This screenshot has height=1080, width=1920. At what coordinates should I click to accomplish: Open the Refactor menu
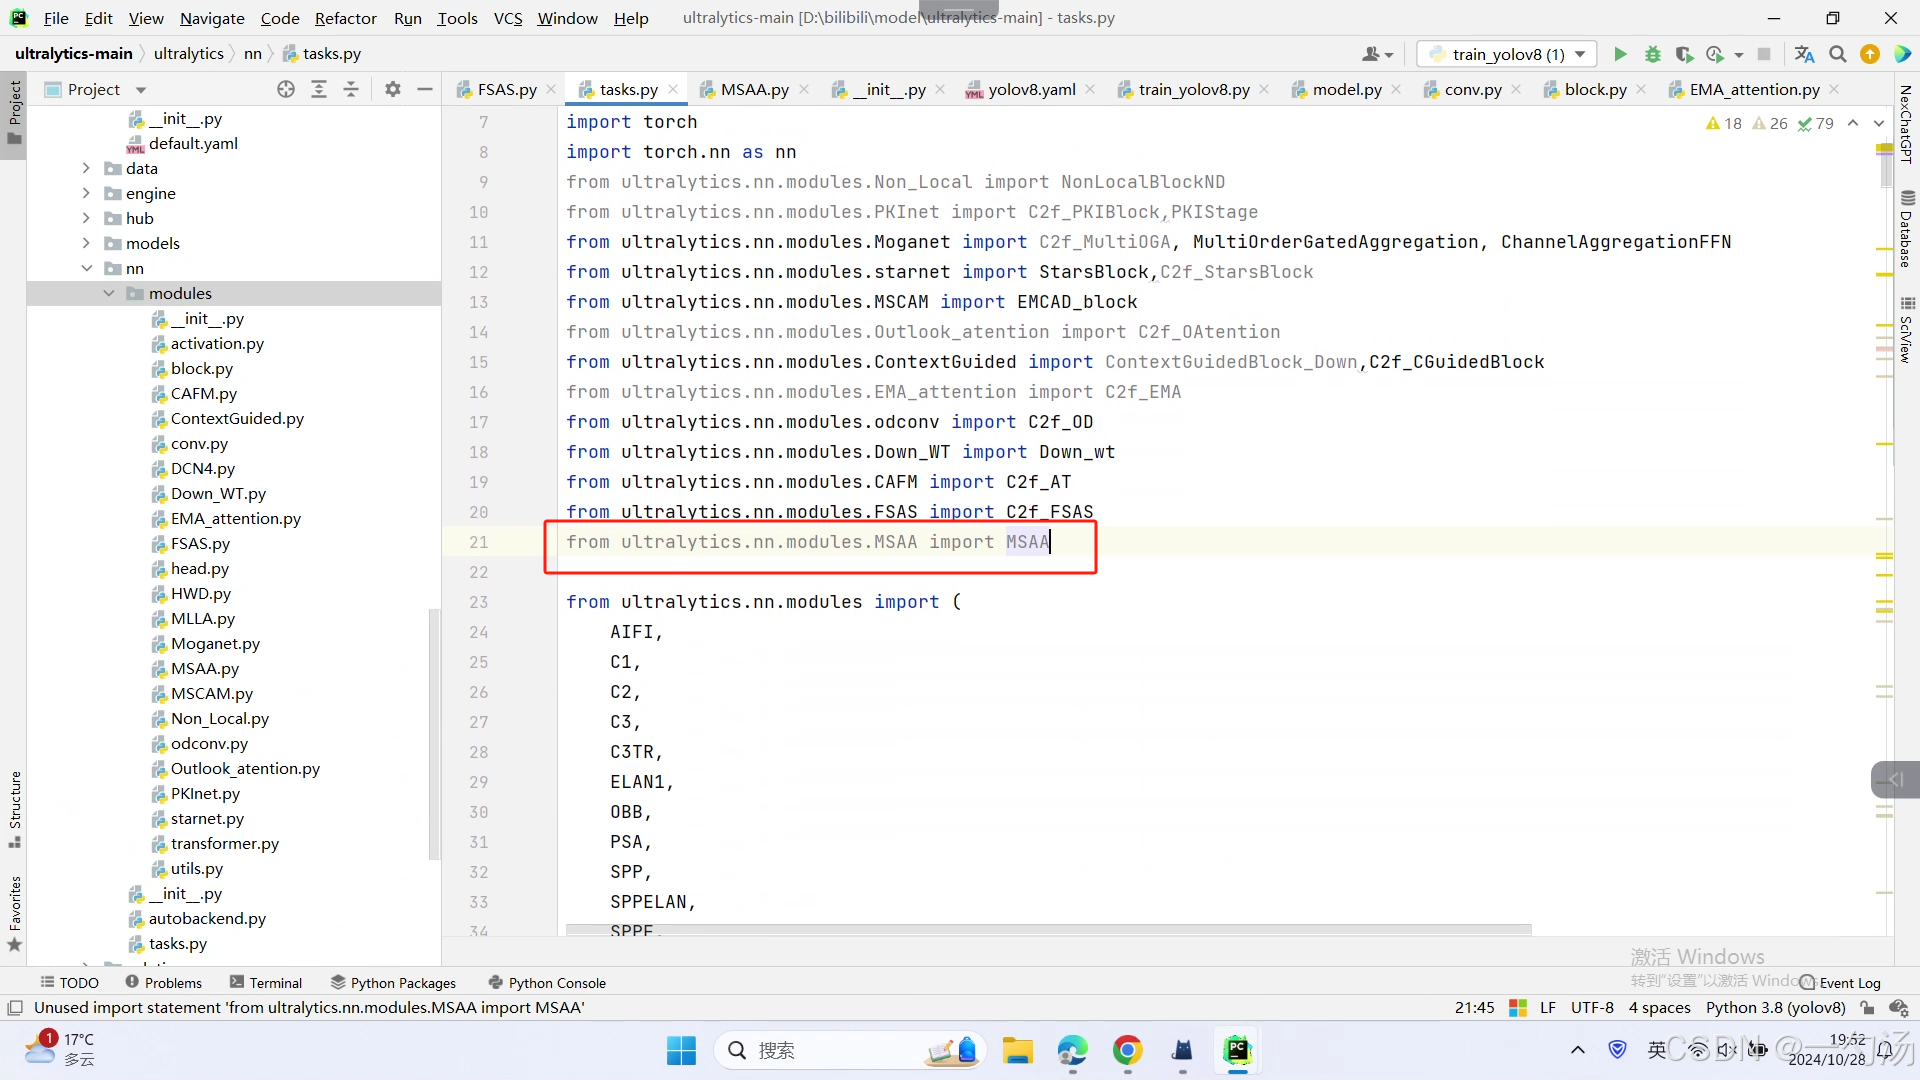(x=345, y=18)
